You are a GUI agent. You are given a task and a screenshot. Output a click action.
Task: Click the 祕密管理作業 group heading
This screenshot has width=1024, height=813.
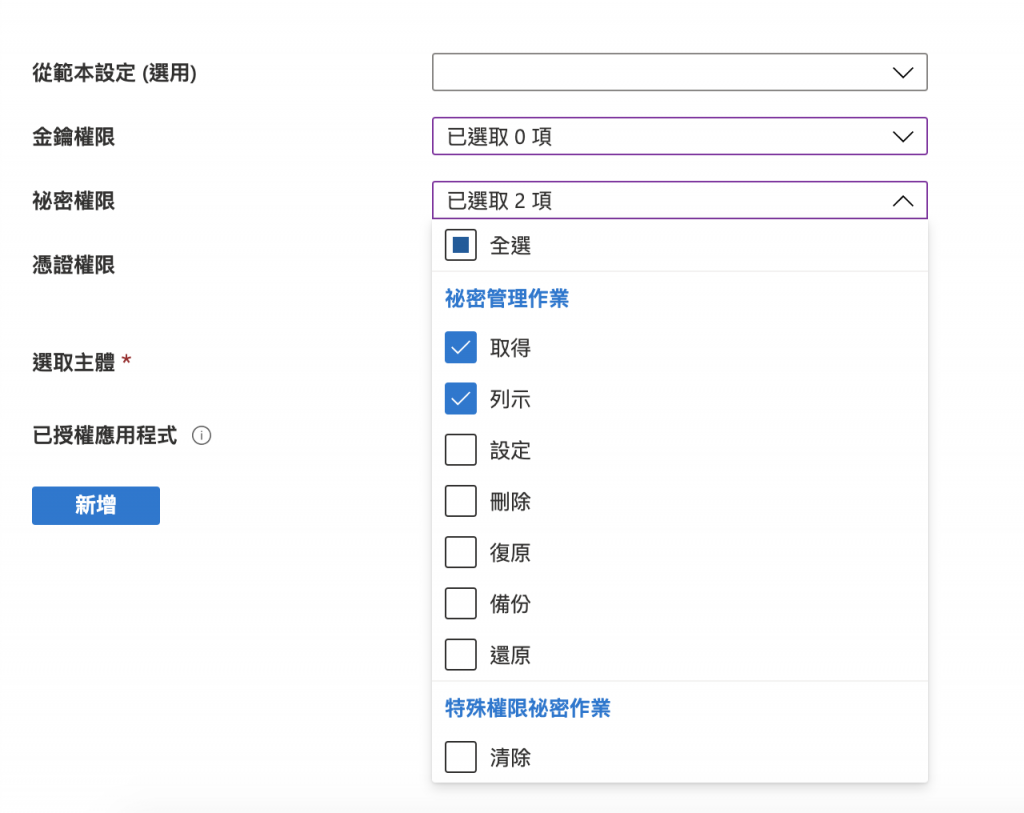pyautogui.click(x=507, y=298)
